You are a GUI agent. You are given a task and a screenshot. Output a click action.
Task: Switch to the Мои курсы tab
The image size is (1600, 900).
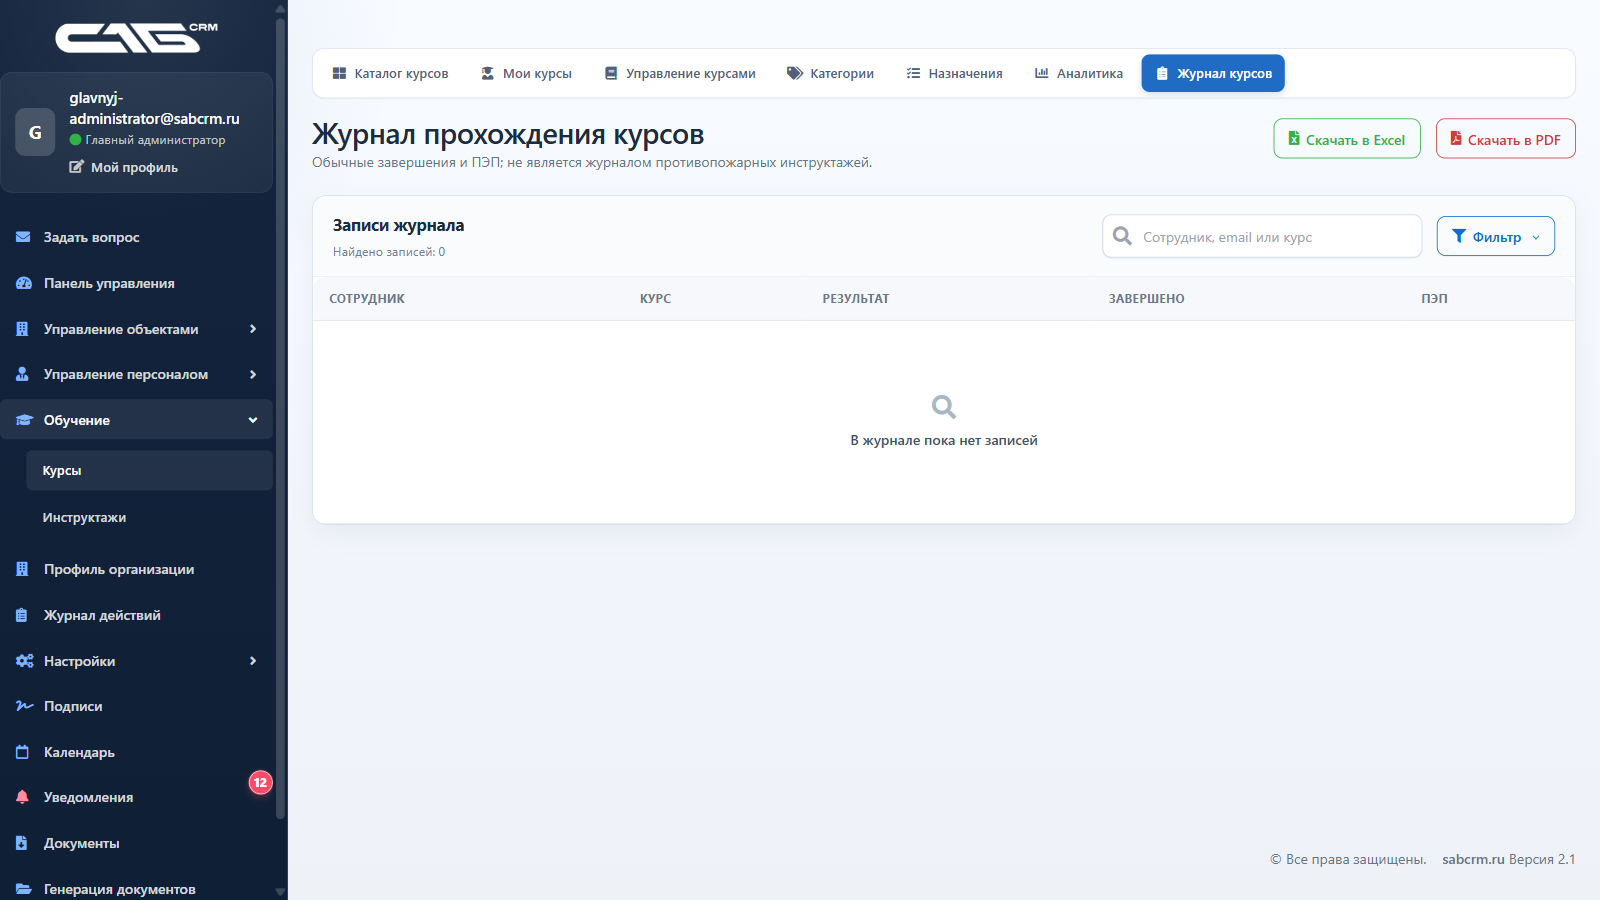527,73
